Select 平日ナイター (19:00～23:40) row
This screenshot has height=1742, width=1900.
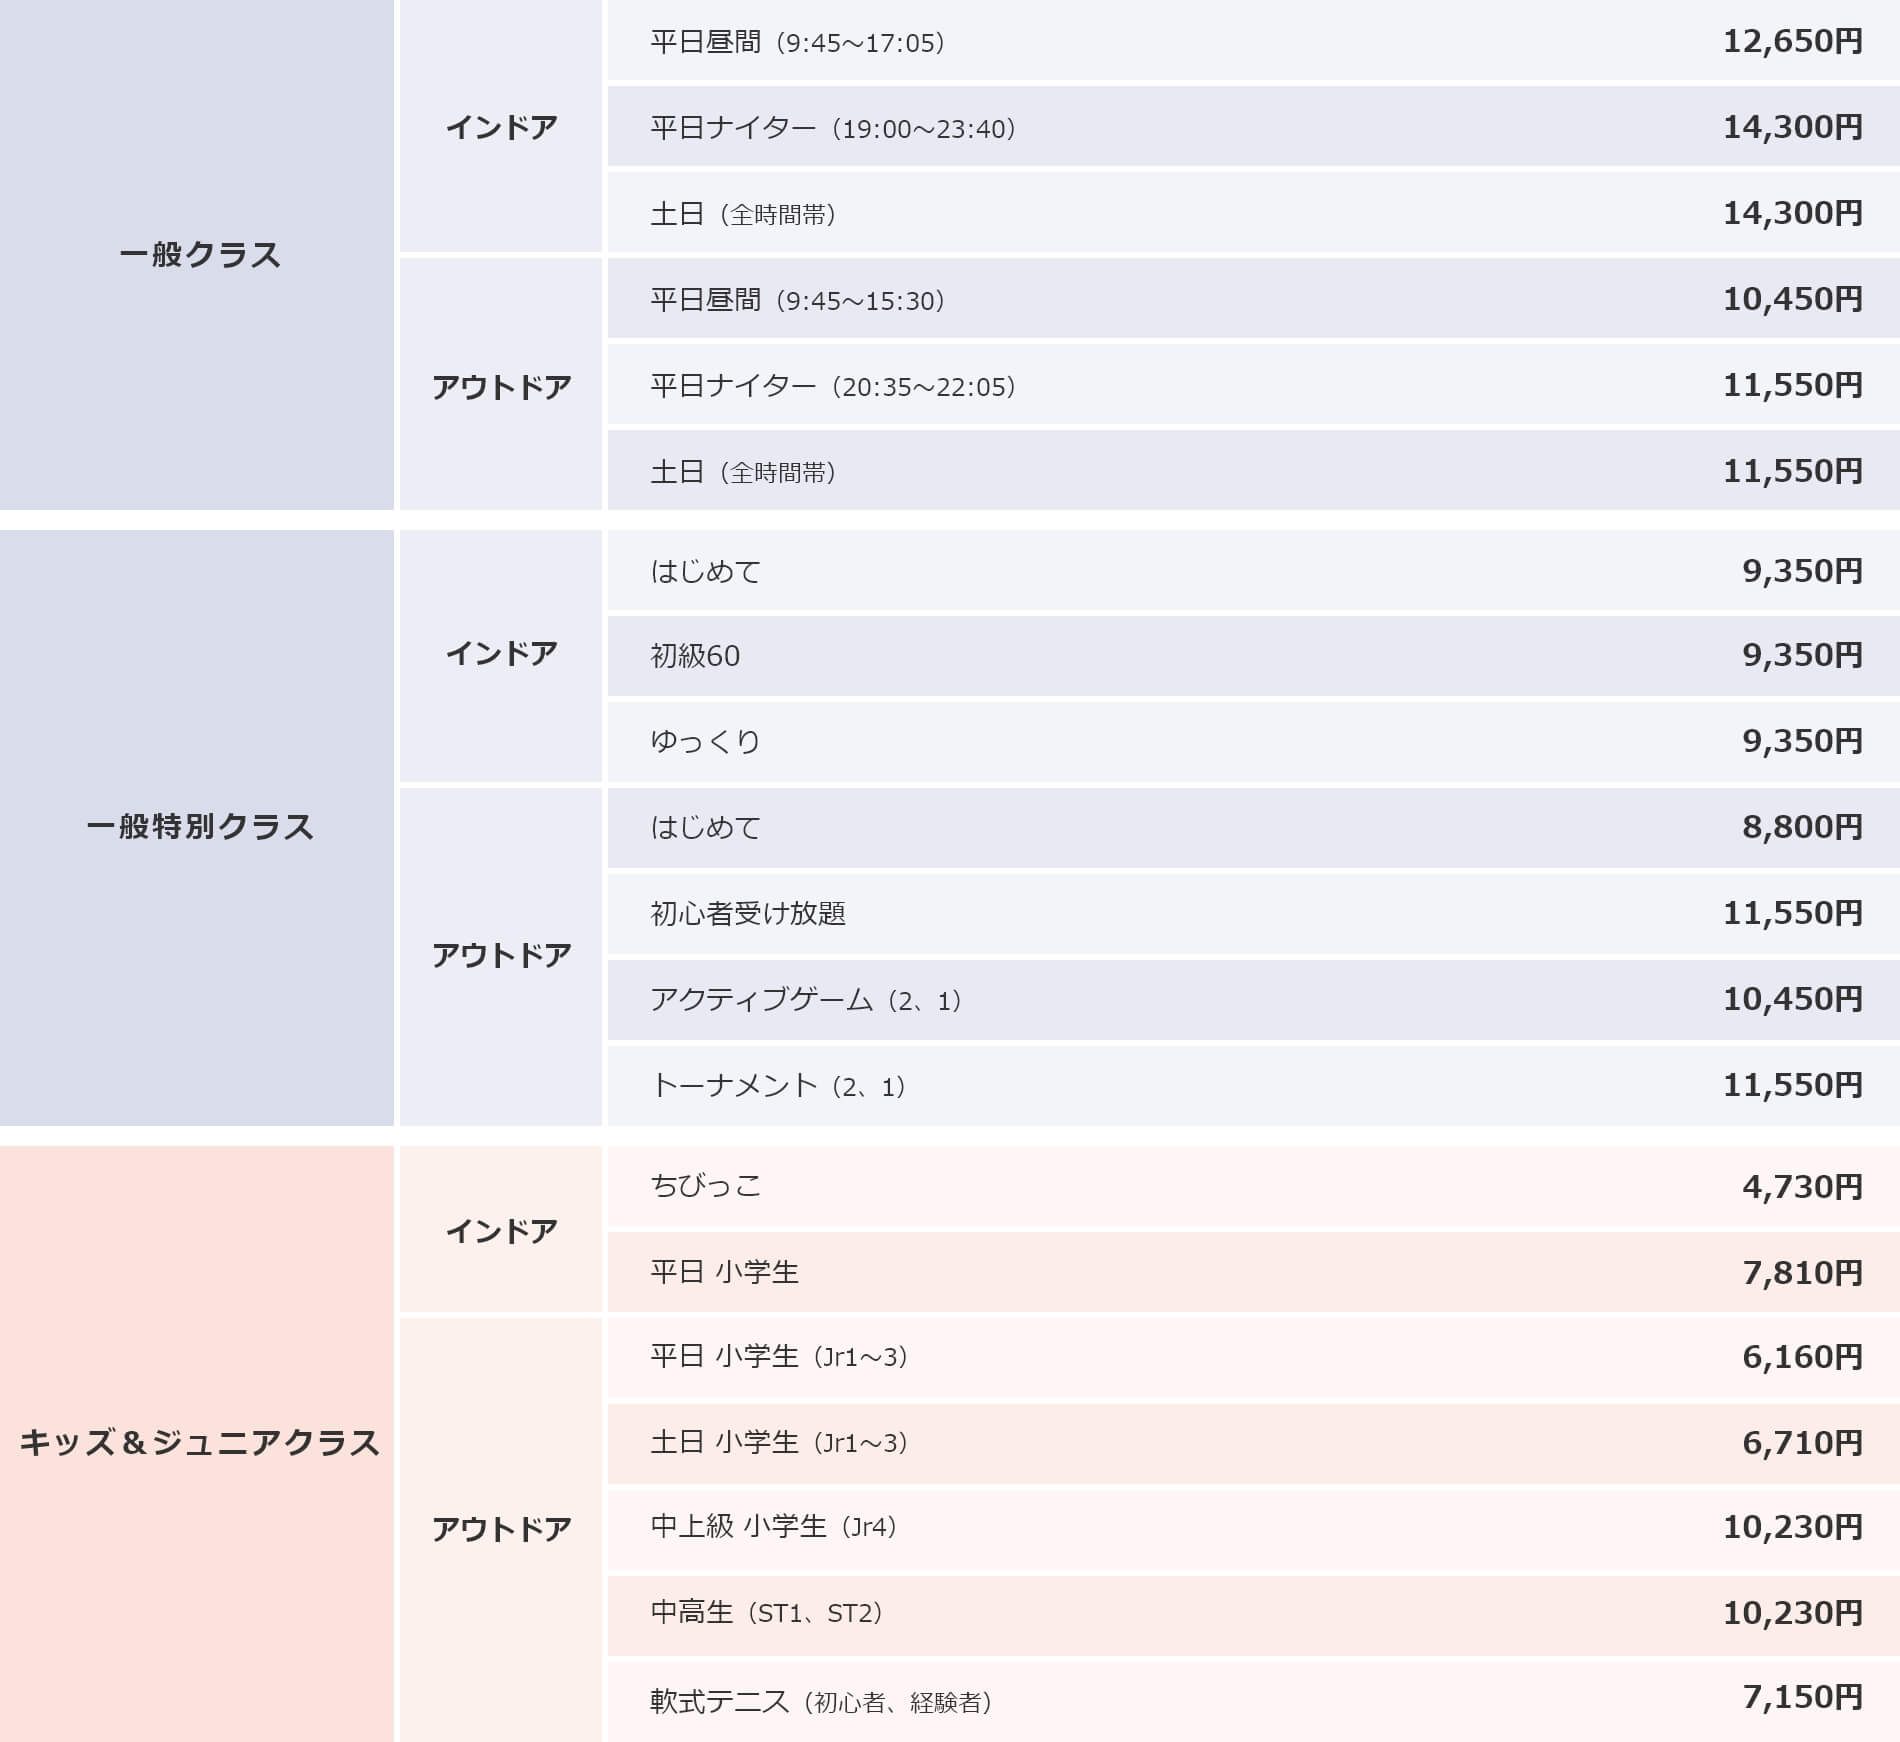coord(833,128)
